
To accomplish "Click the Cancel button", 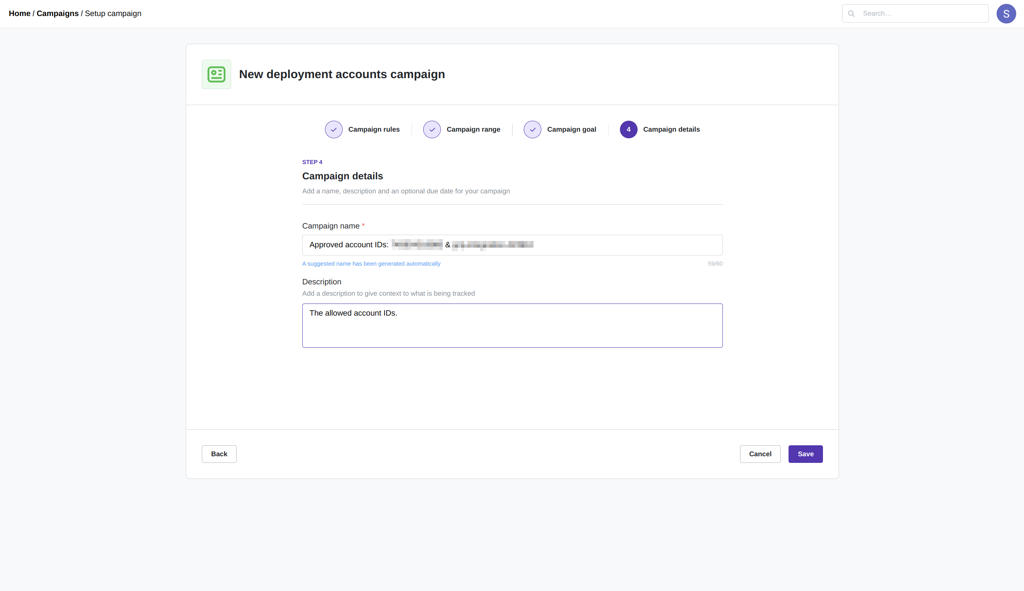I will [x=760, y=454].
